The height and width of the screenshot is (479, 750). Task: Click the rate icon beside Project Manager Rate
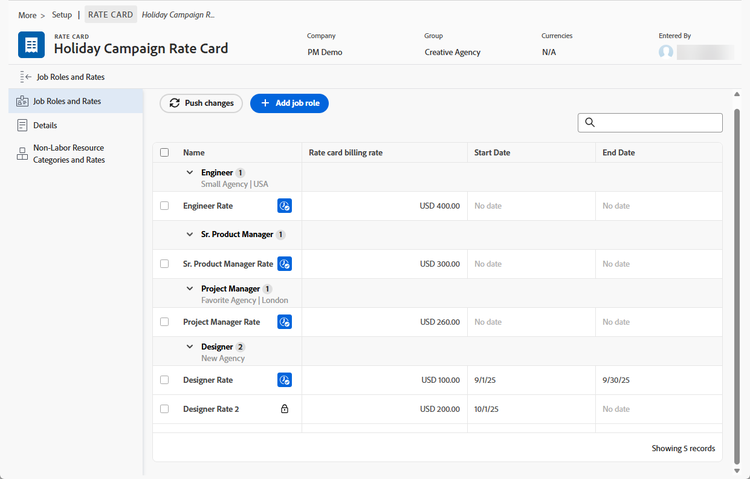point(284,322)
